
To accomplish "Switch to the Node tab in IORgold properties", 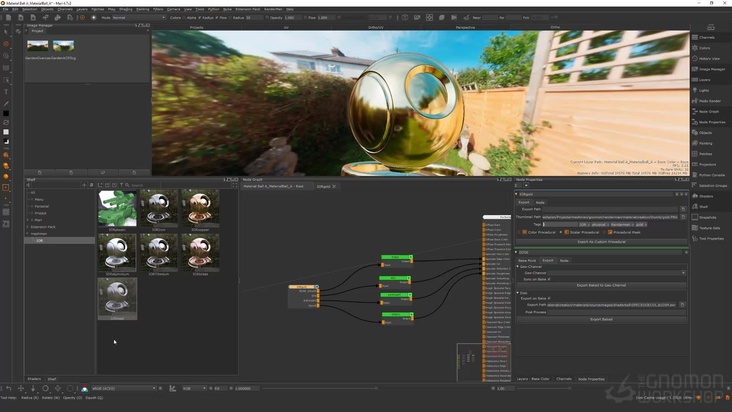I will (x=540, y=203).
